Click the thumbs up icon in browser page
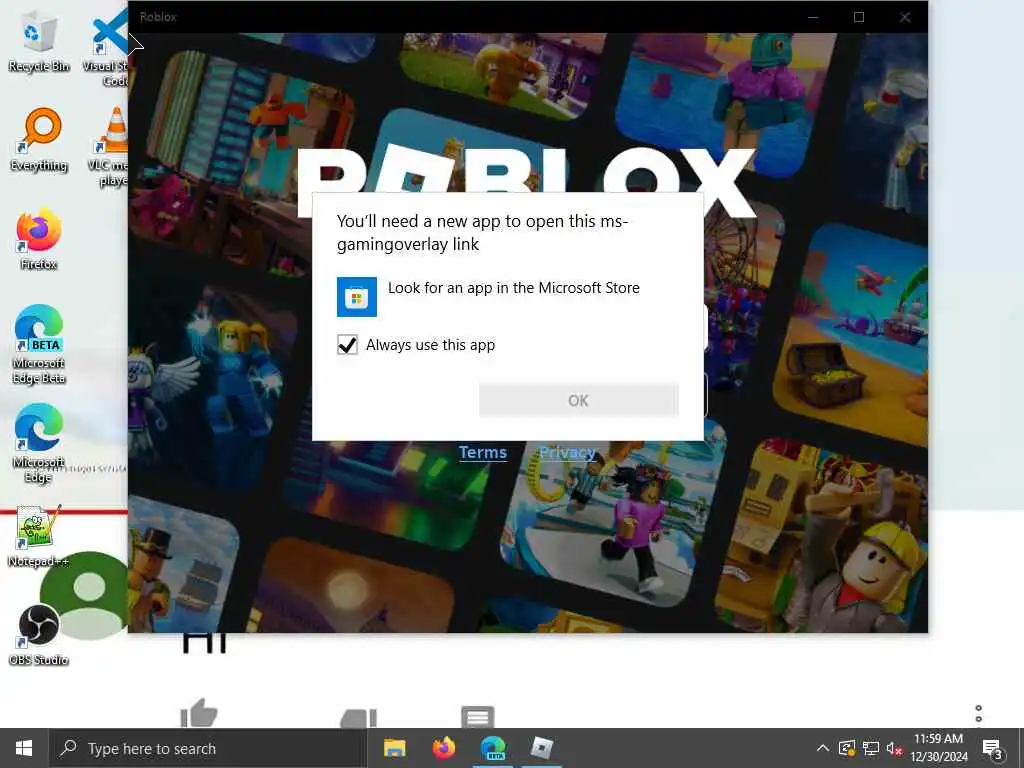Screen dimensions: 1024x768 (x=199, y=713)
